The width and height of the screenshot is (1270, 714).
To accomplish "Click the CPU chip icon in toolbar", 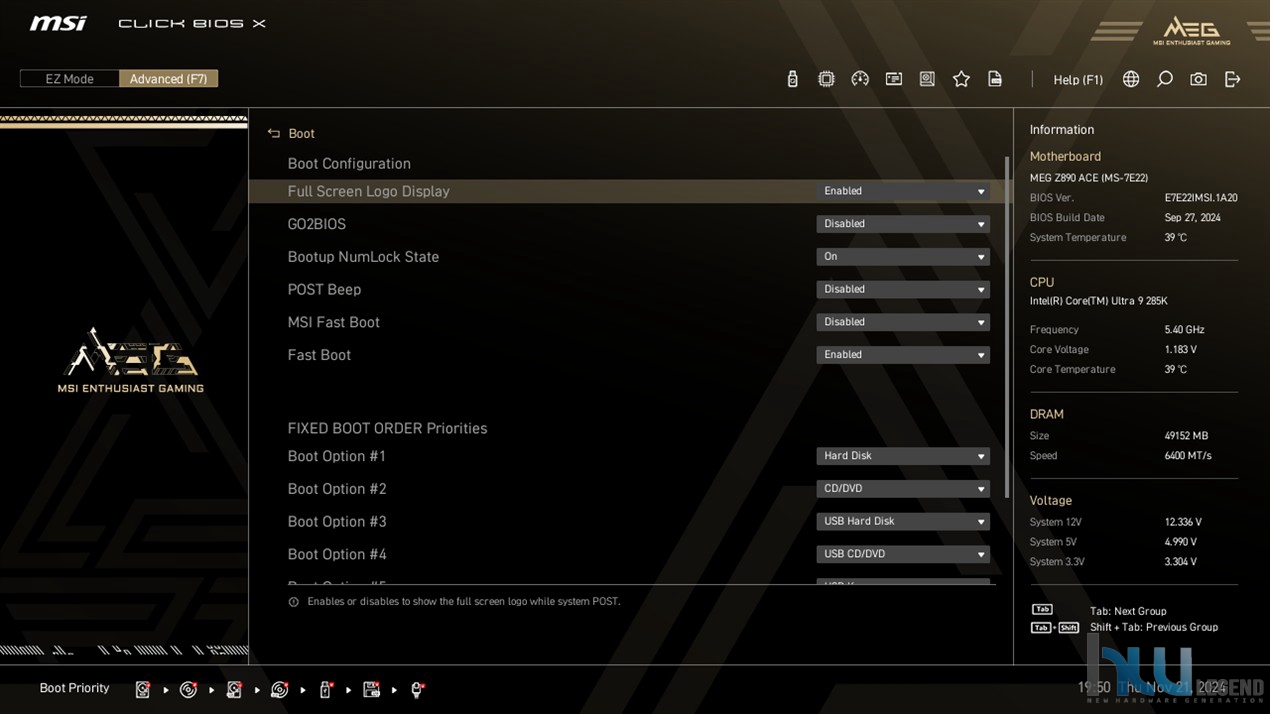I will pos(826,79).
